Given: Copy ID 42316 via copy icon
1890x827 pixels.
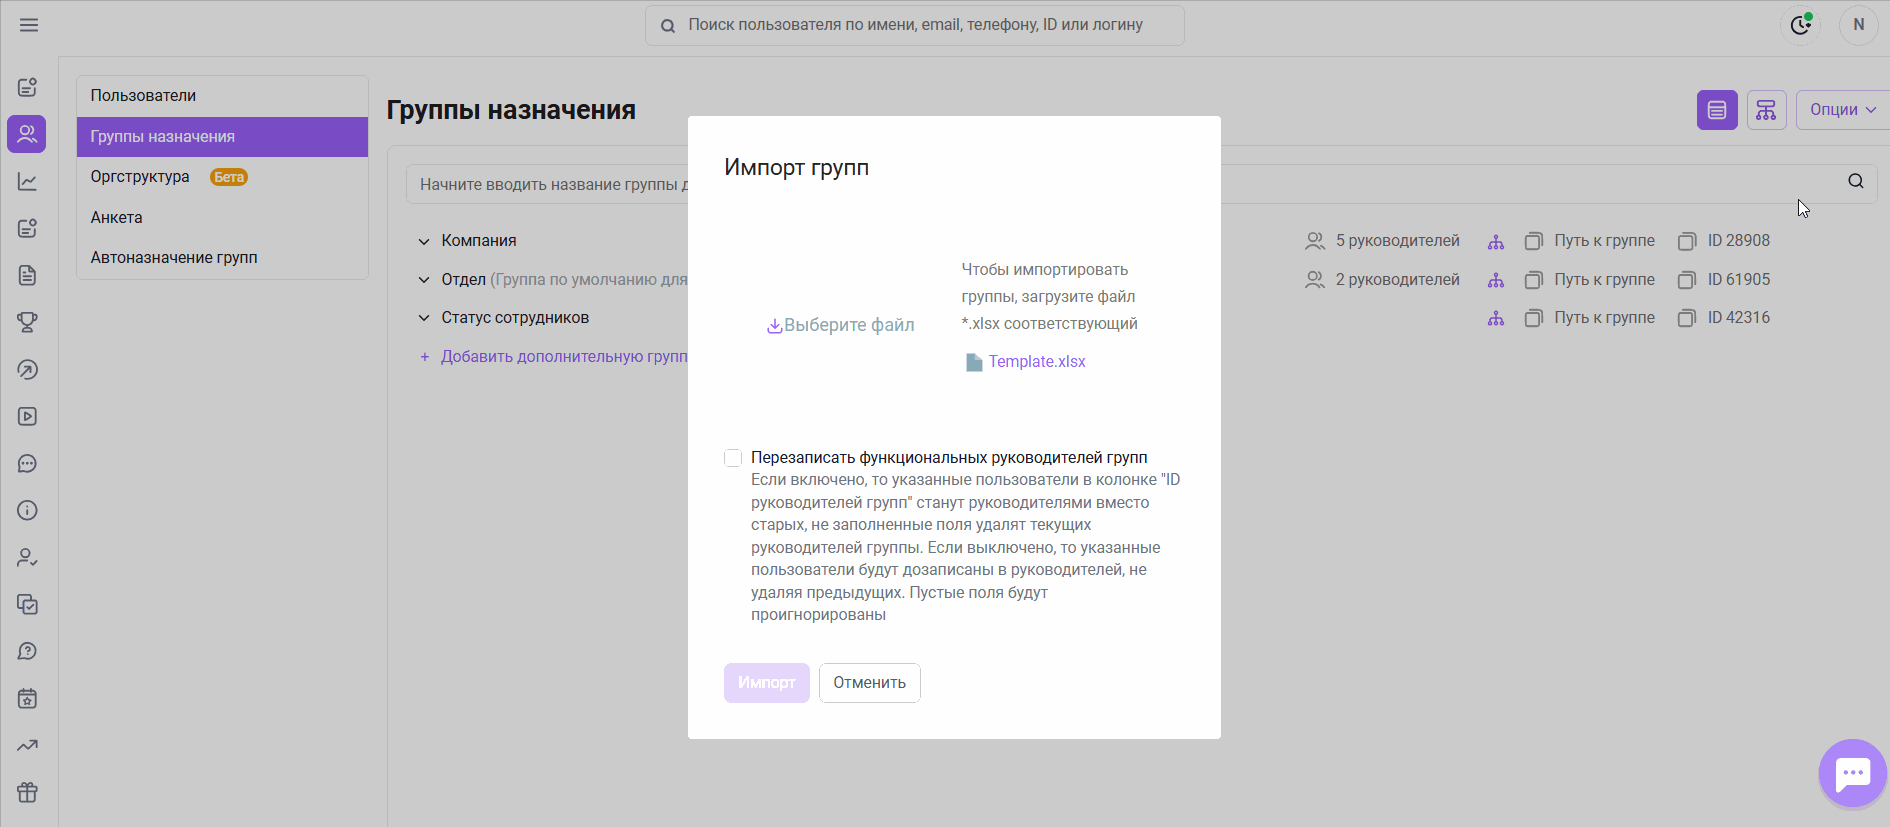Looking at the screenshot, I should click(x=1687, y=318).
